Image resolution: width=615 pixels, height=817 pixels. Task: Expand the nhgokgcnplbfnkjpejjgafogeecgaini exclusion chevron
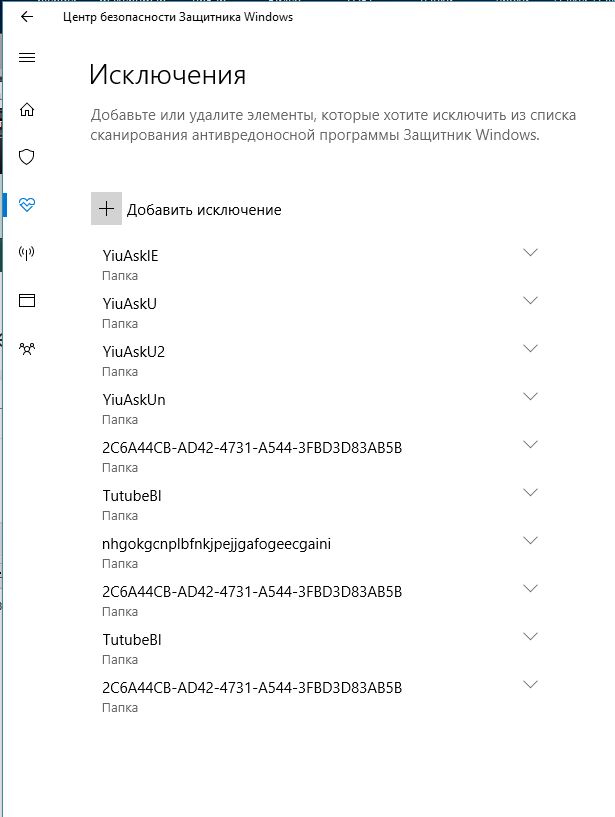[531, 541]
